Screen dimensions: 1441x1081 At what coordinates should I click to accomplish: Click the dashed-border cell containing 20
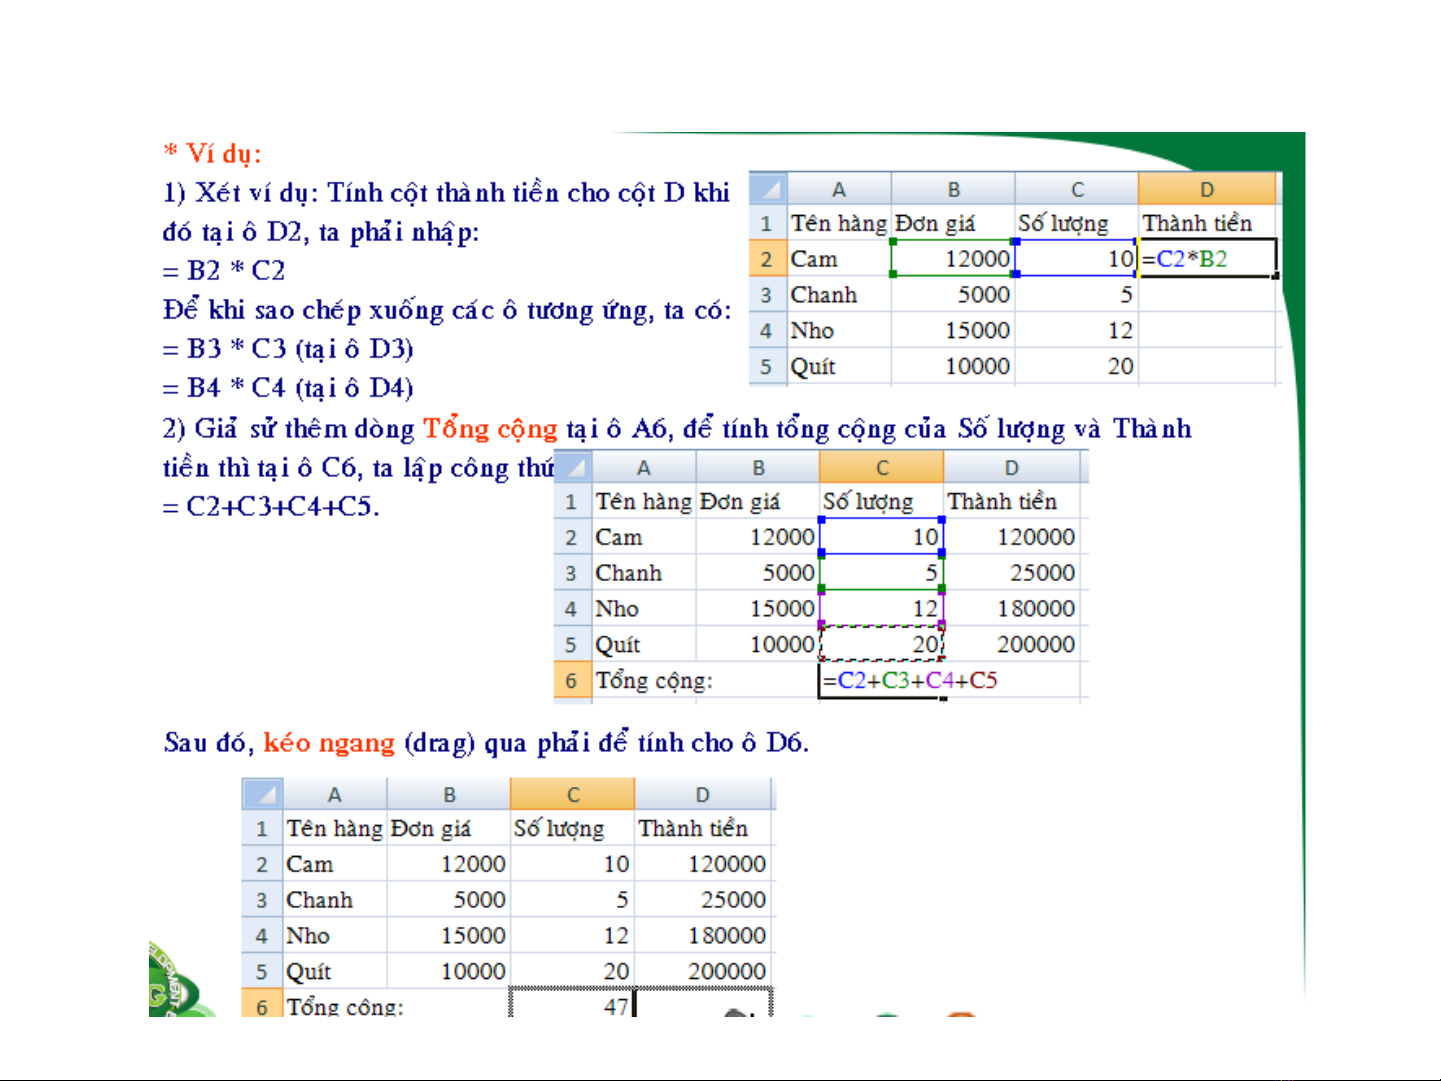point(881,645)
